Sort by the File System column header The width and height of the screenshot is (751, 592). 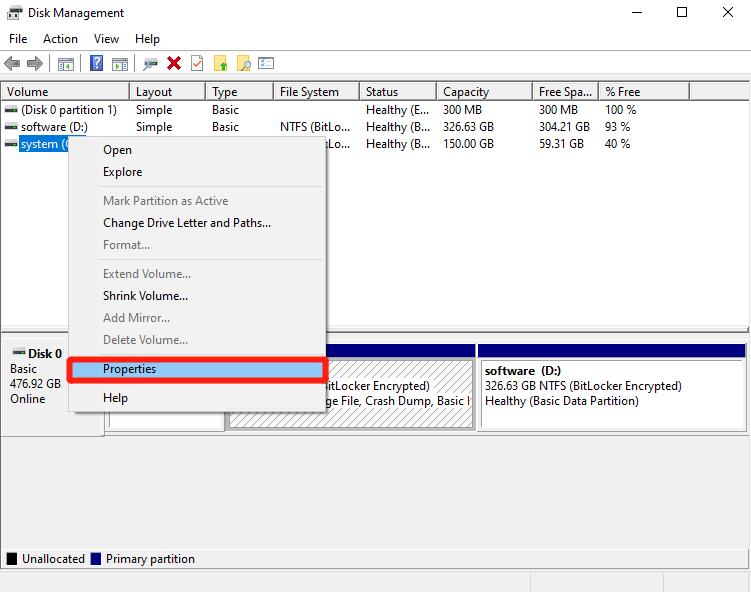[x=309, y=92]
